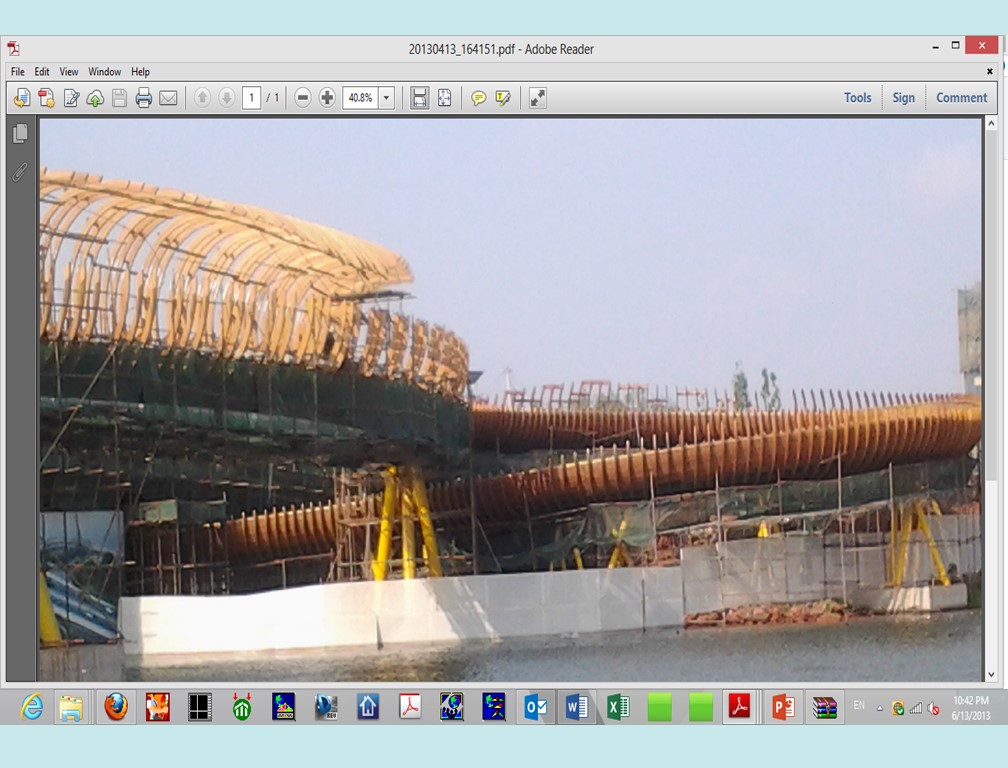Open a file using the Open icon
This screenshot has width=1008, height=768.
click(x=20, y=97)
